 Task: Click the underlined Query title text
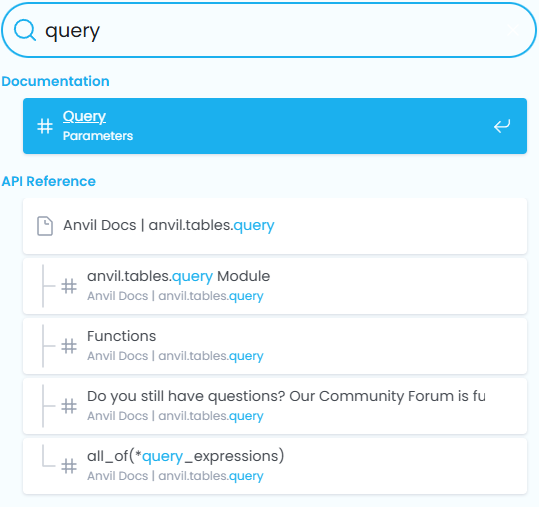click(84, 117)
